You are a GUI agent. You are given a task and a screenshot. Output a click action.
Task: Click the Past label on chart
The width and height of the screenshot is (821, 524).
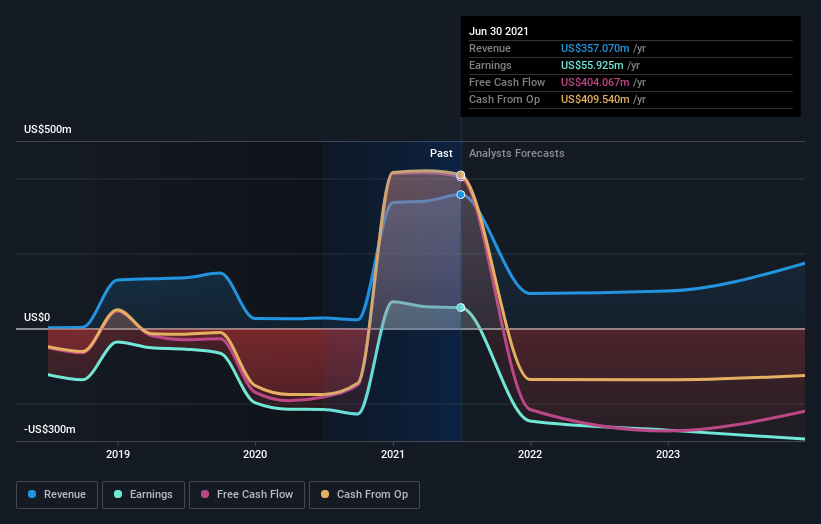pyautogui.click(x=441, y=153)
